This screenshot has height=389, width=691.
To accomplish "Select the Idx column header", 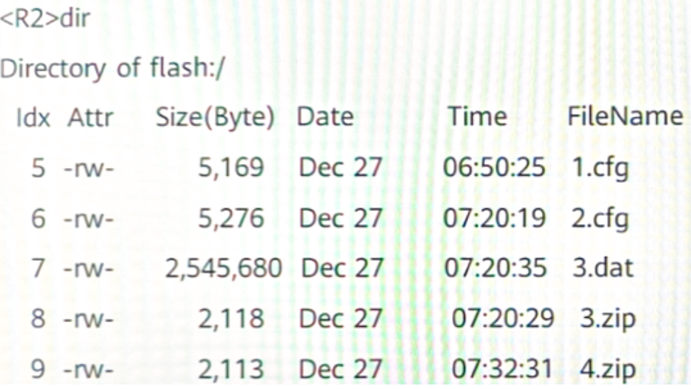I will click(33, 118).
